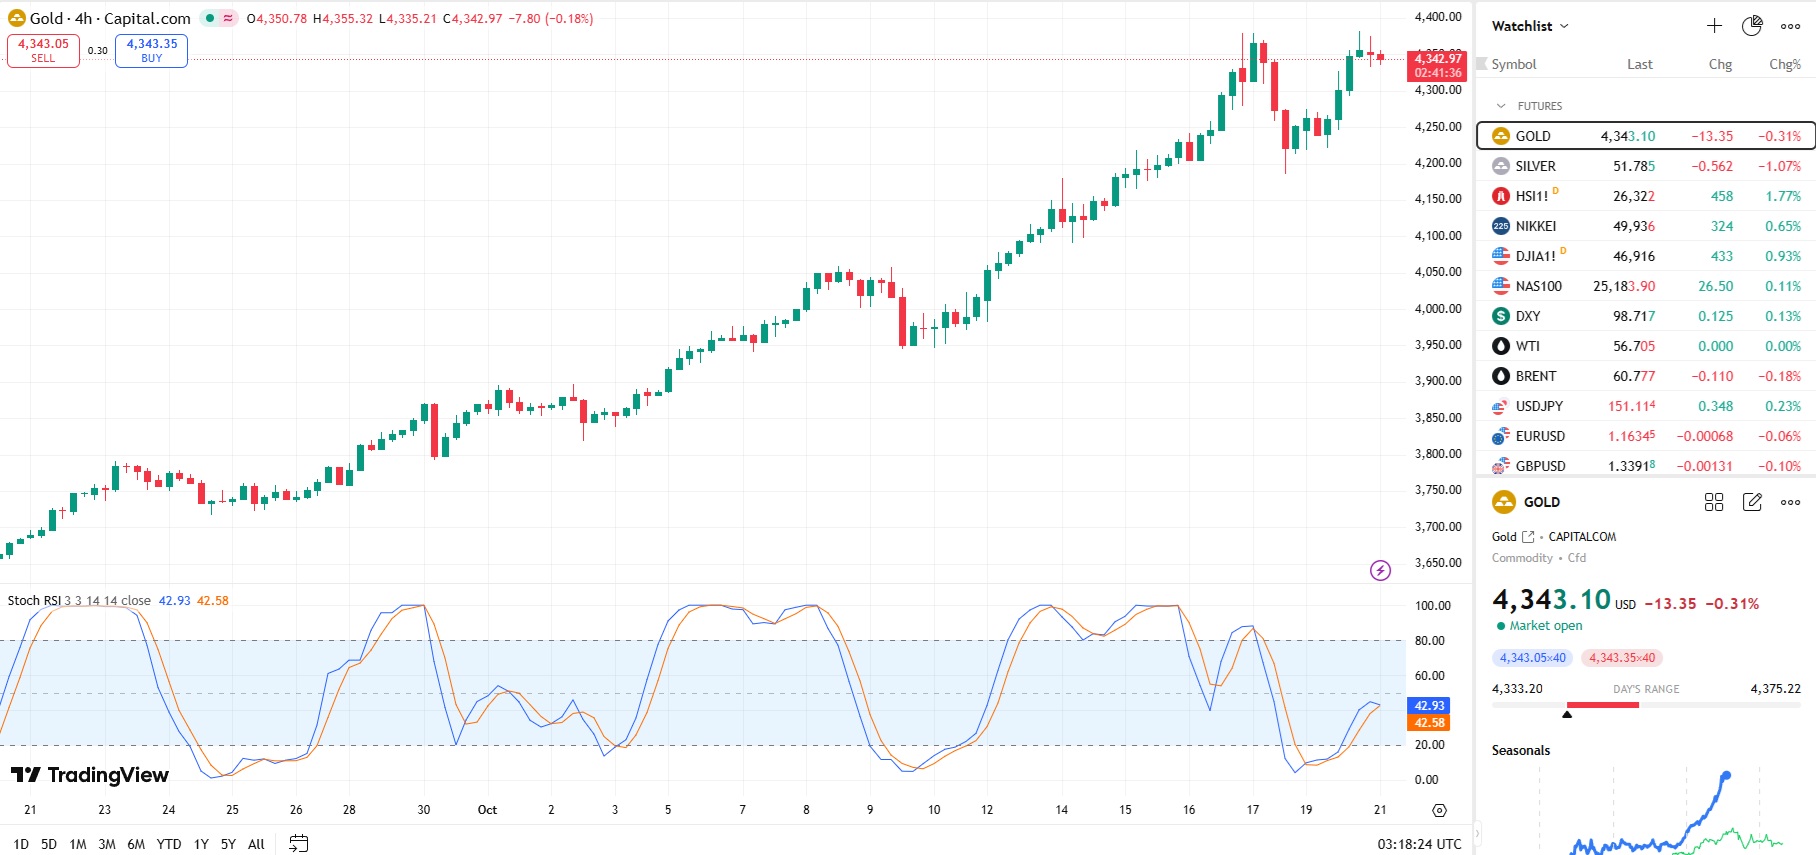1816x855 pixels.
Task: Open the note editor for GOLD
Action: [1752, 502]
